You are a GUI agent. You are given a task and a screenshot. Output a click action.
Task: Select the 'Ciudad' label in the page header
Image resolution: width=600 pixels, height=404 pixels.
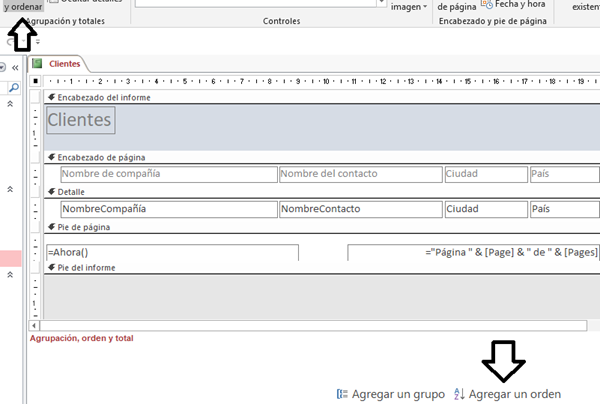click(x=486, y=174)
